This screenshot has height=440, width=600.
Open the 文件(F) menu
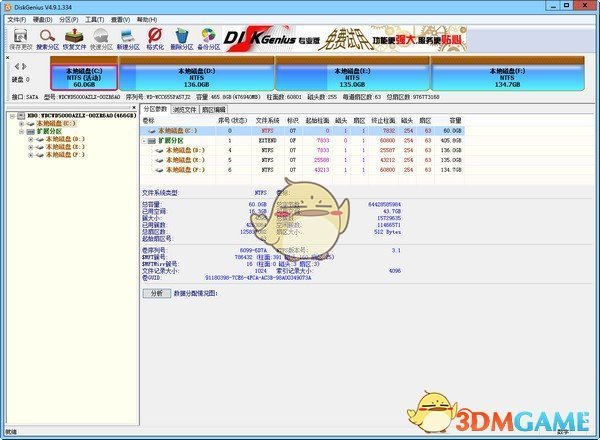pos(16,20)
